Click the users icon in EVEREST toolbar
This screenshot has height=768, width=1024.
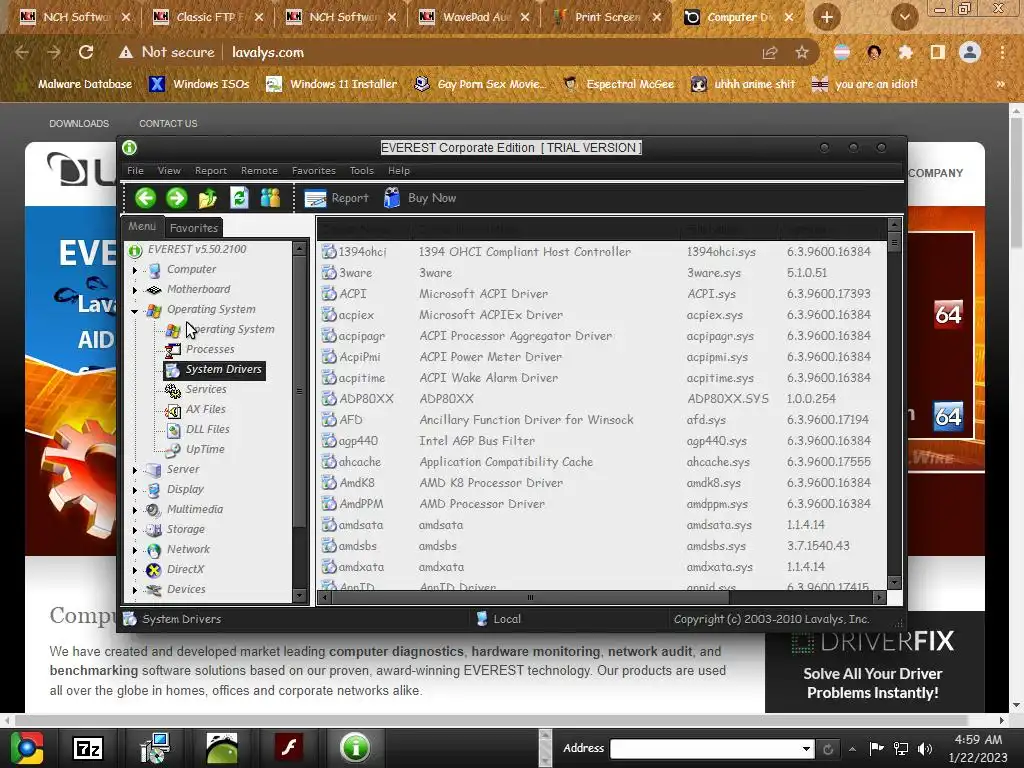tap(270, 197)
